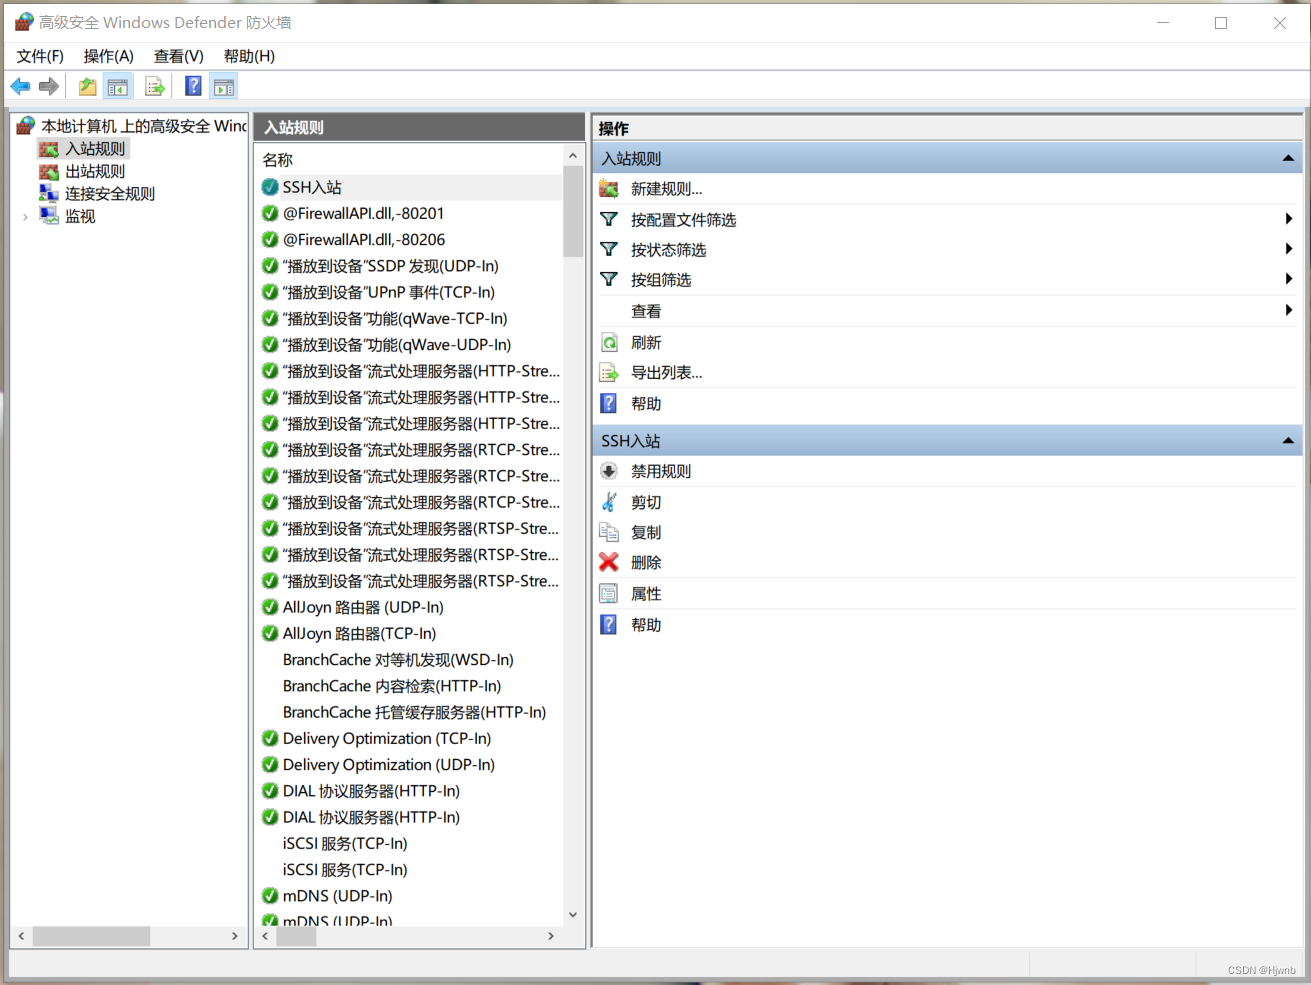Click 刷新 action link

coord(646,343)
